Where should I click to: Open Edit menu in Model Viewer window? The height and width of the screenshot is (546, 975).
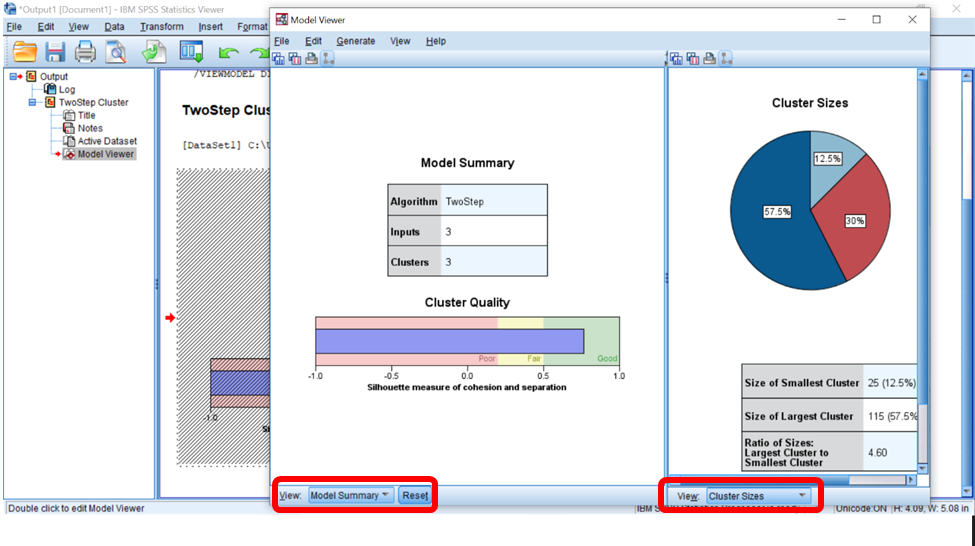313,41
